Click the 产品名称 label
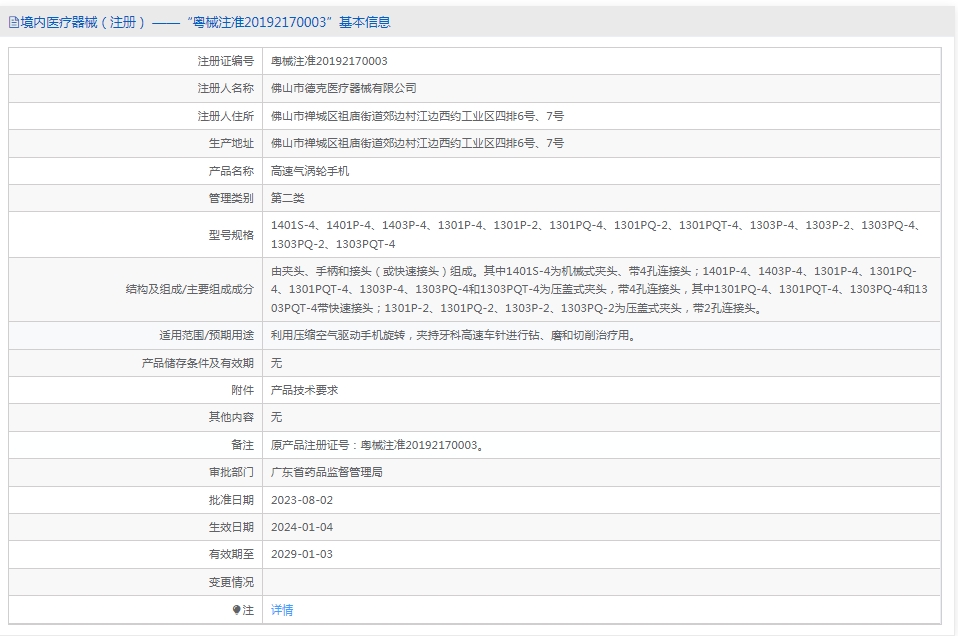Viewport: 958px width, 636px height. coord(231,171)
